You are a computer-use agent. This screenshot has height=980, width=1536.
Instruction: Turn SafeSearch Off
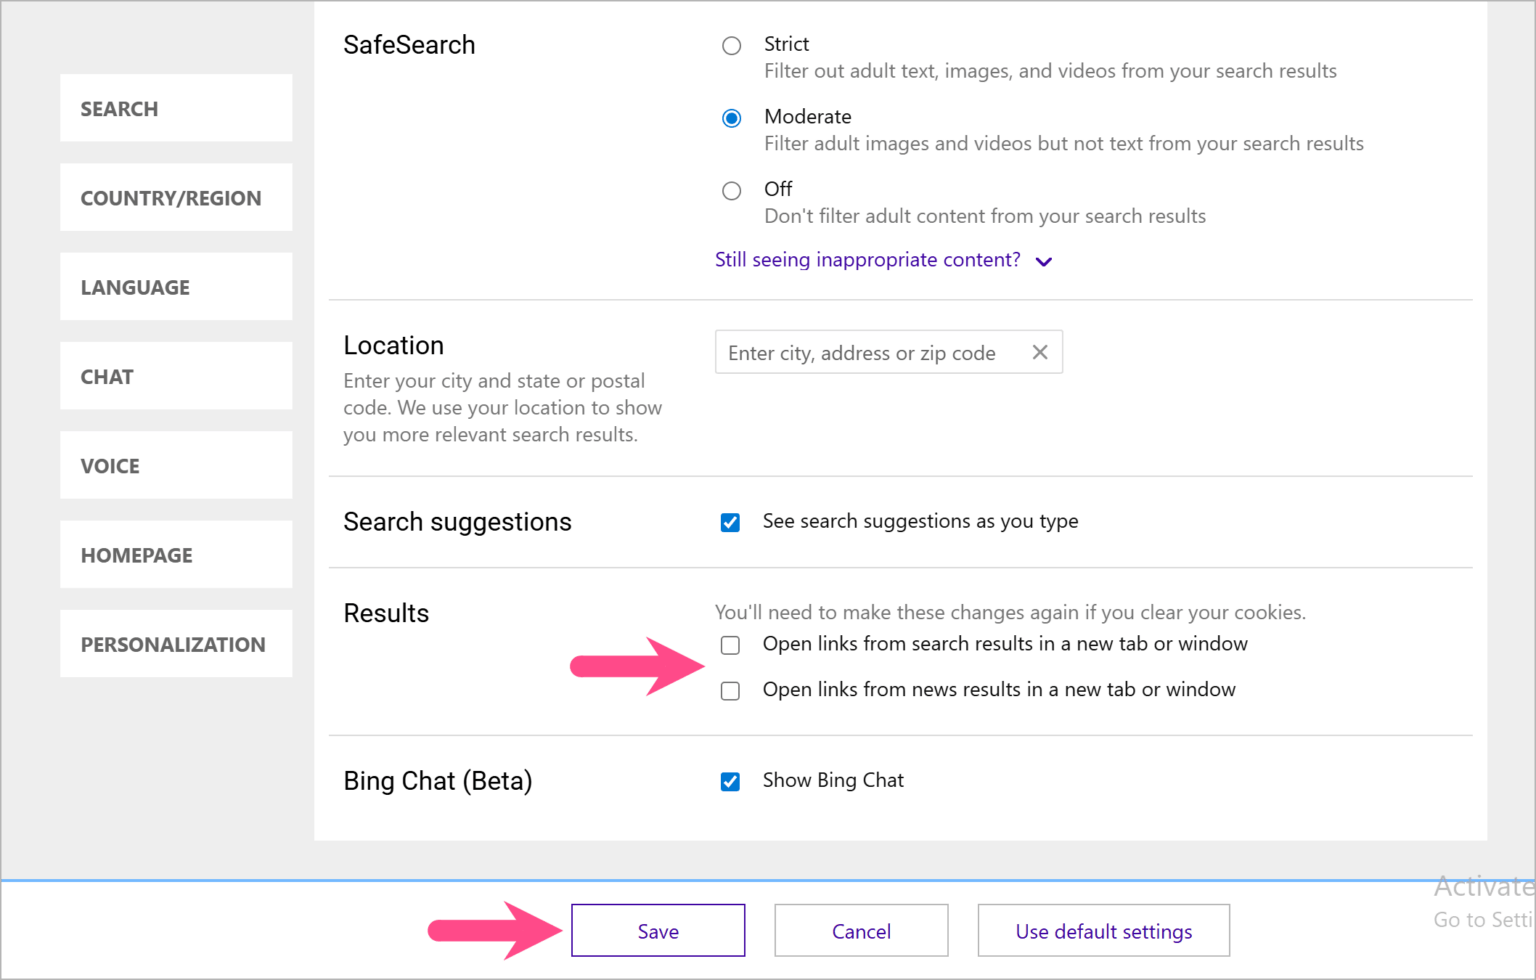click(x=731, y=190)
